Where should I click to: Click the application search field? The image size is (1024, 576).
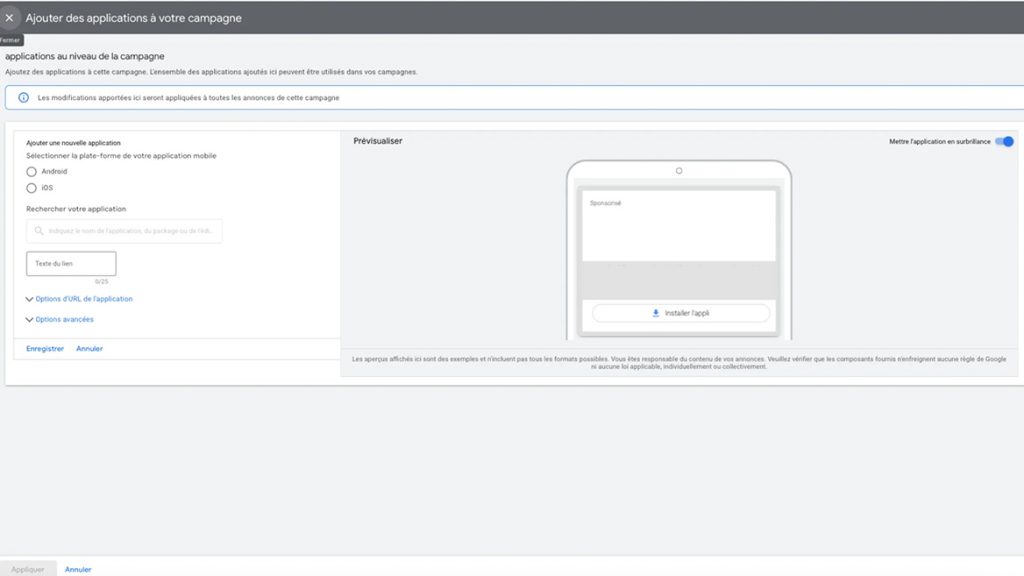124,231
